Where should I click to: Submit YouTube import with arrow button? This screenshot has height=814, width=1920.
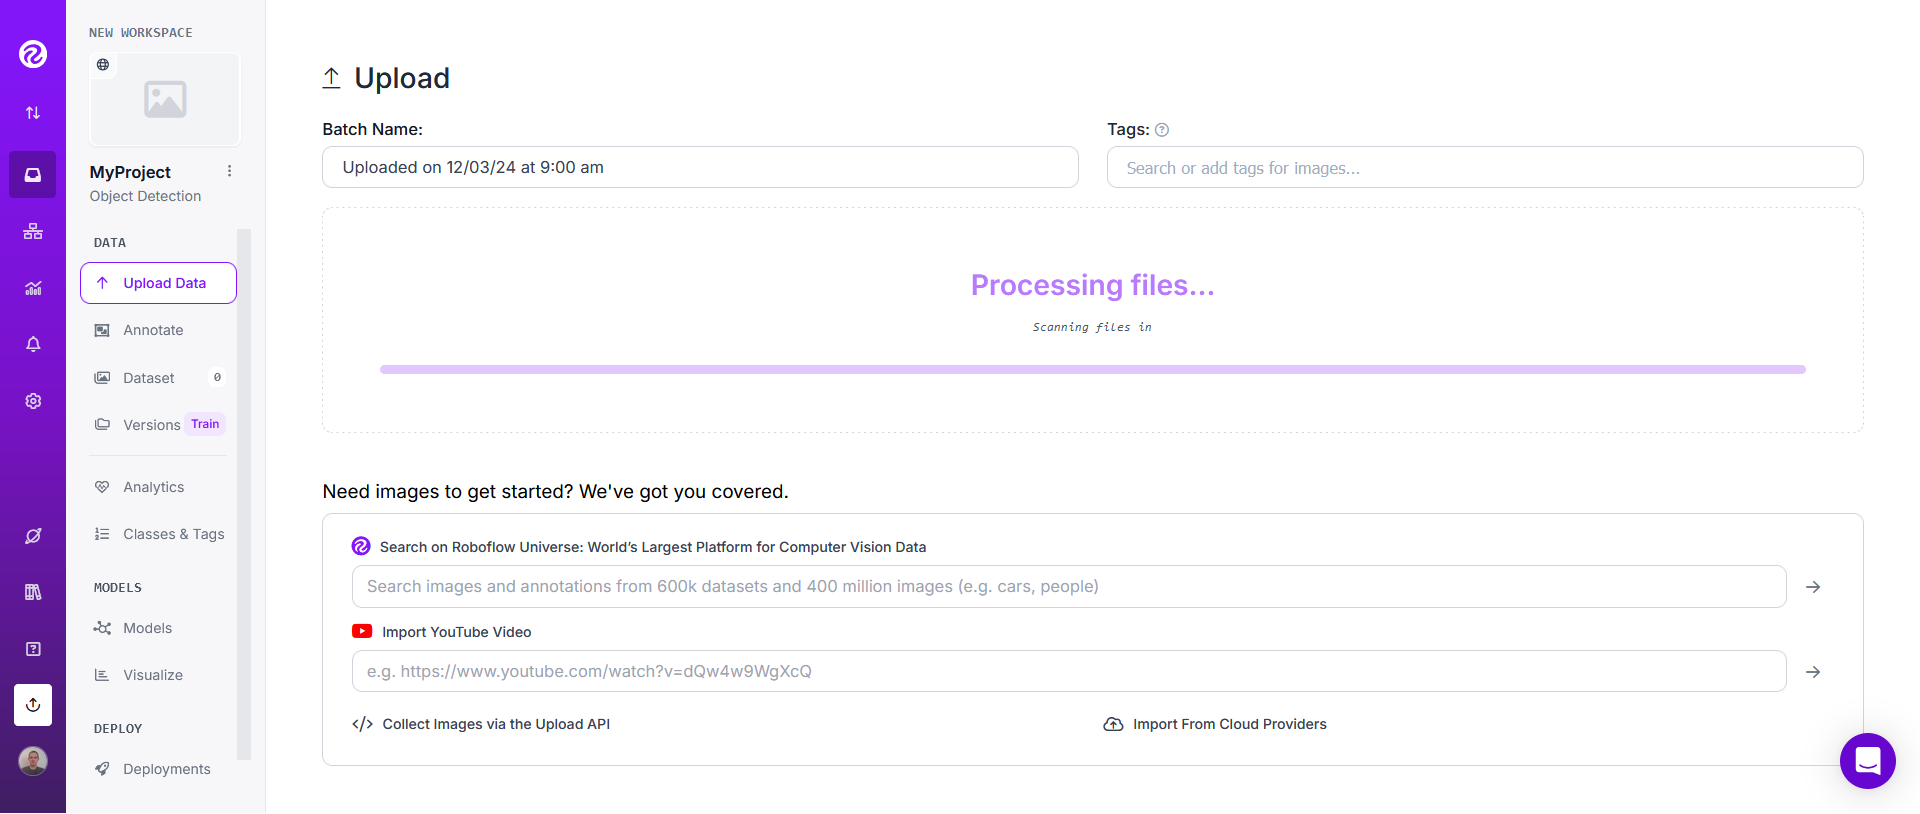tap(1813, 672)
